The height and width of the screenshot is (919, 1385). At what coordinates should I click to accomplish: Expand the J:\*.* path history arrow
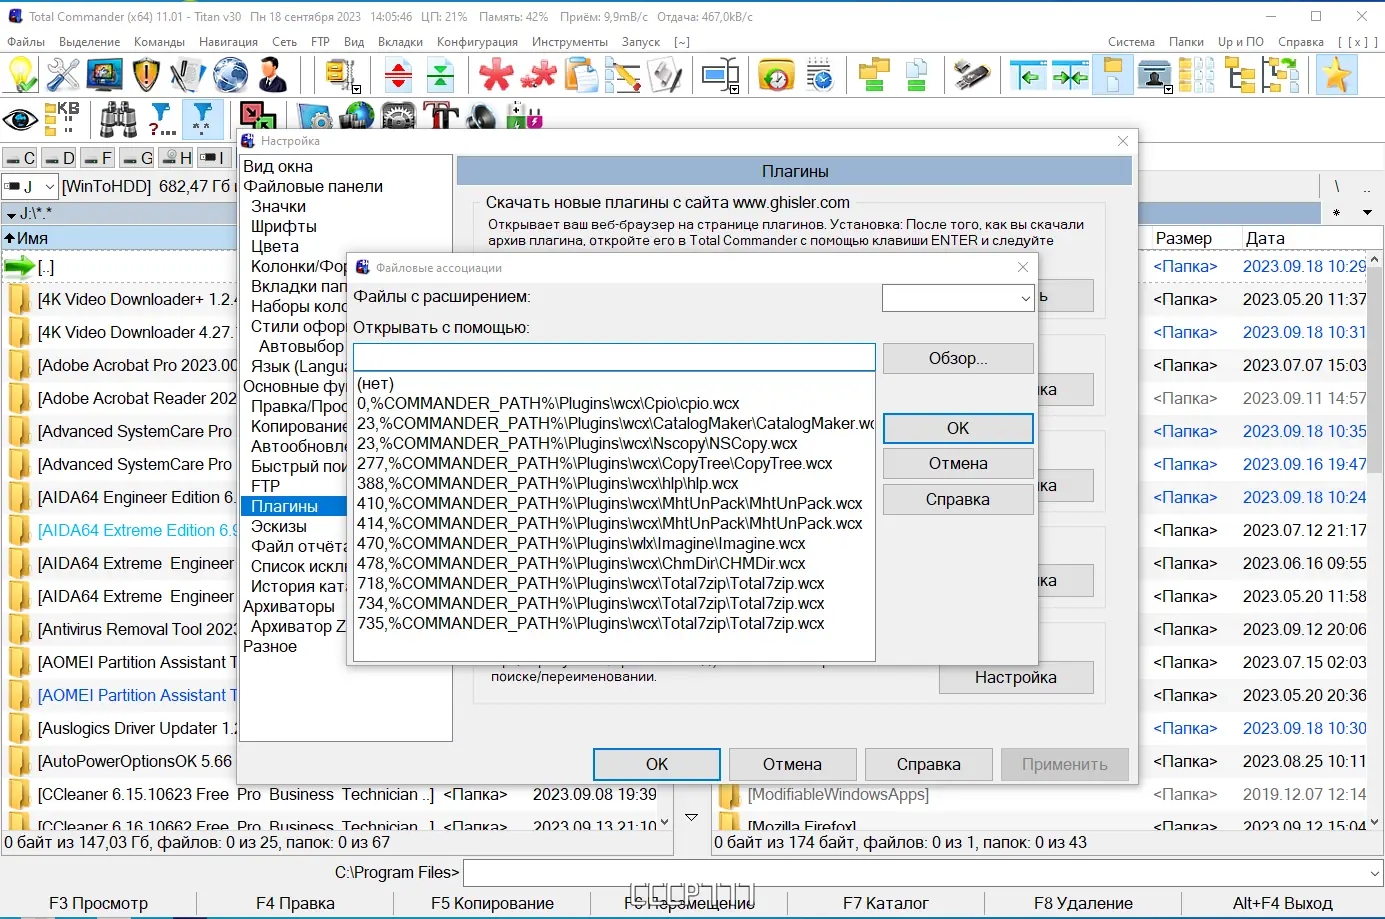(11, 214)
